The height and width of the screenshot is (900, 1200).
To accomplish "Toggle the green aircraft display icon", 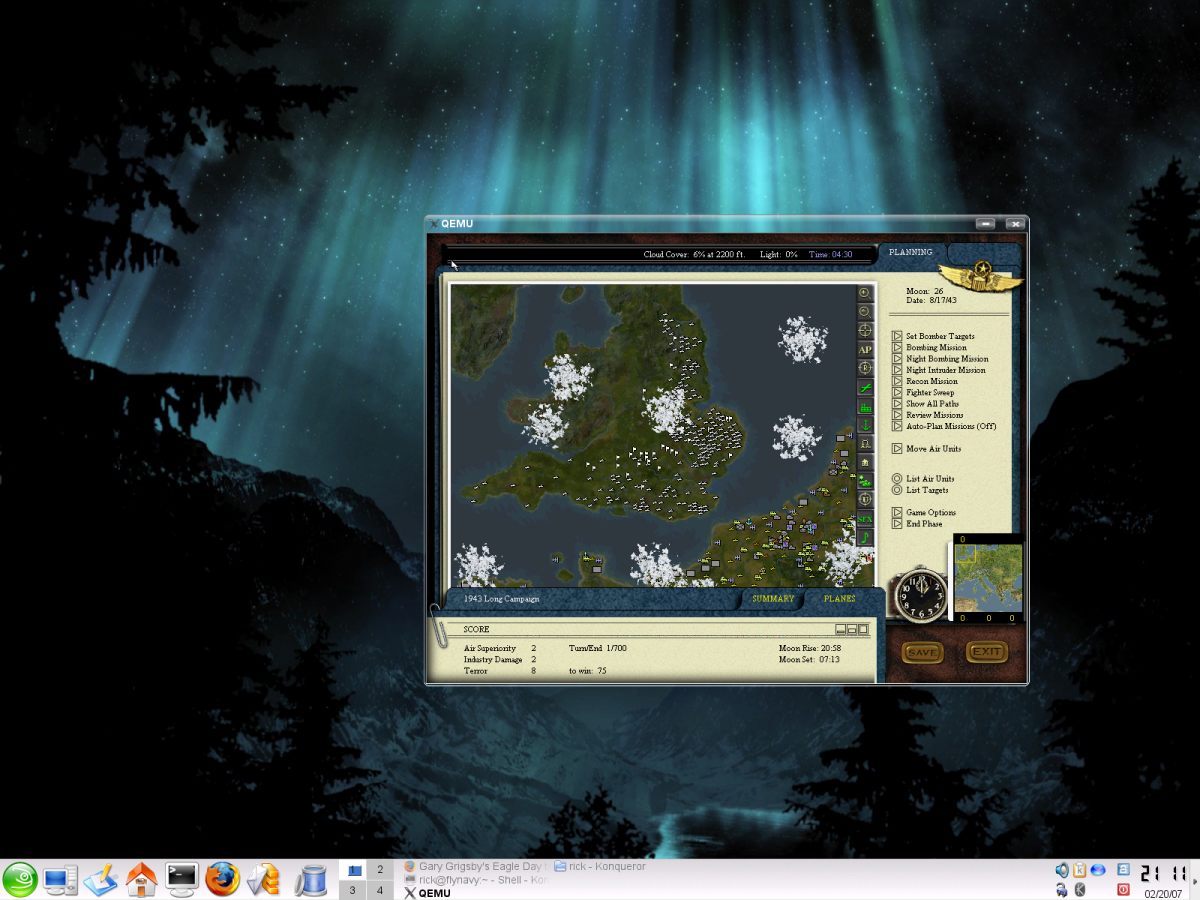I will 865,386.
